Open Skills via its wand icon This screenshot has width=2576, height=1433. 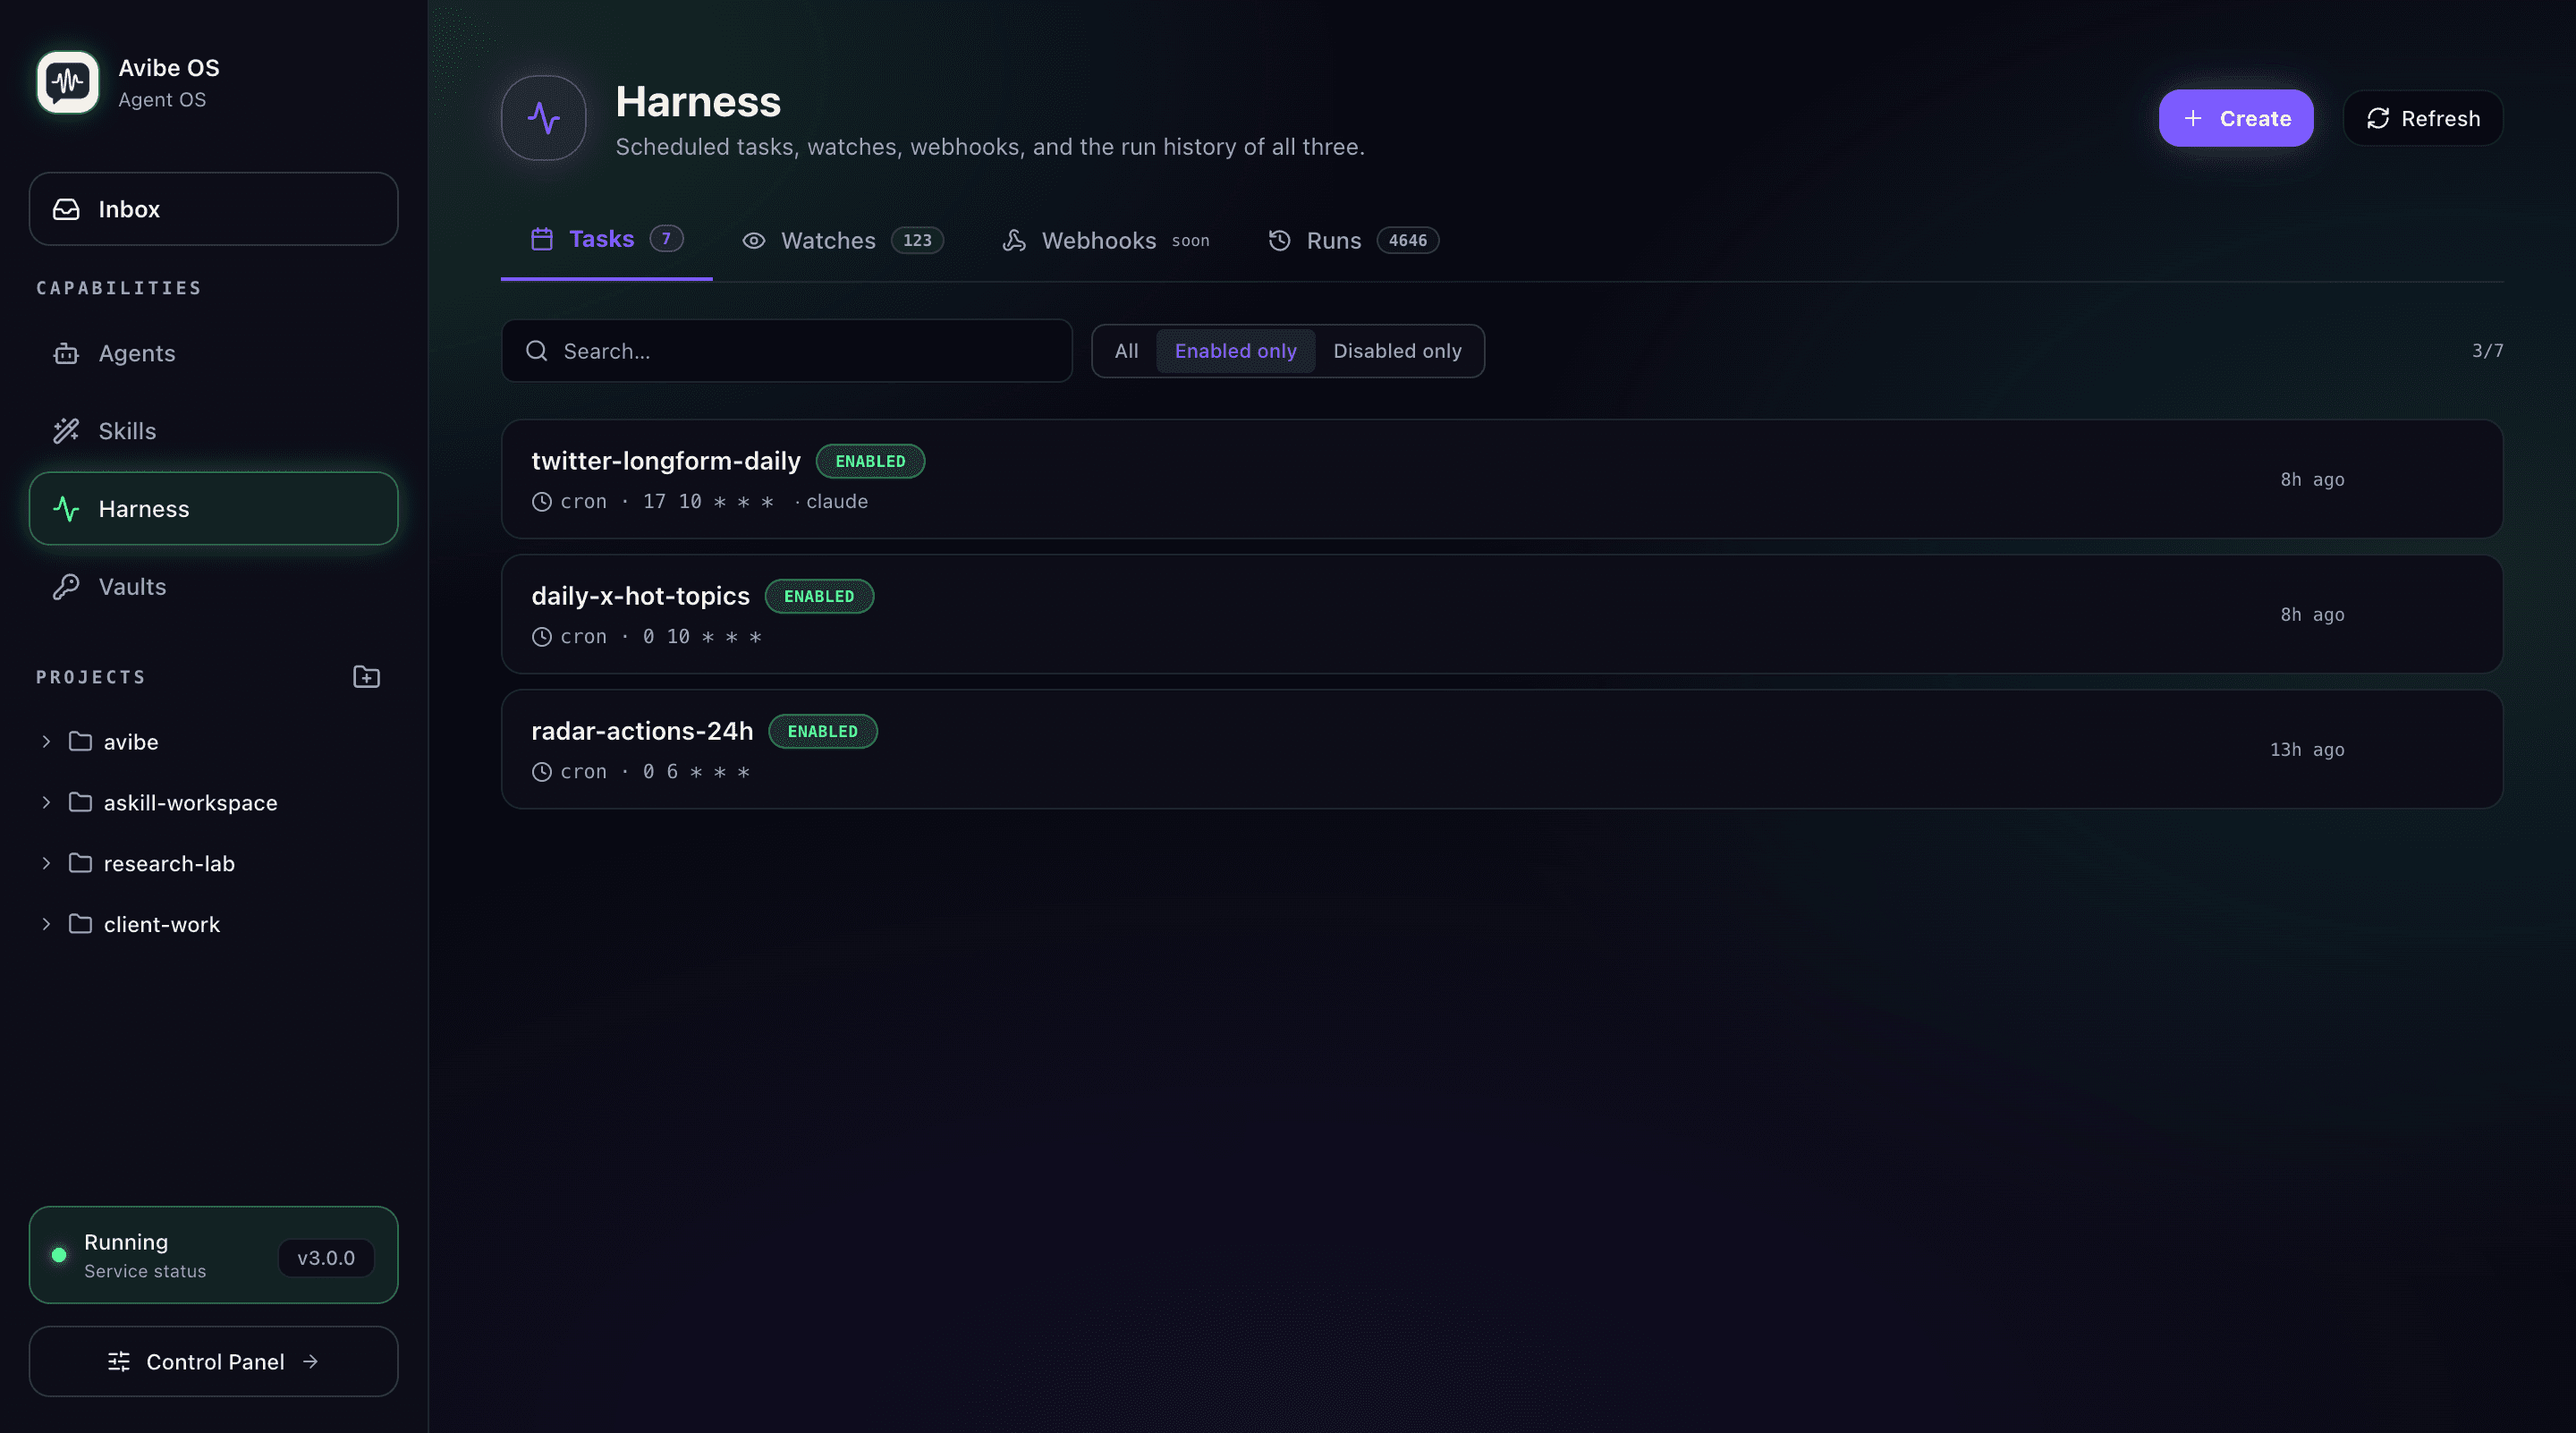pos(66,431)
